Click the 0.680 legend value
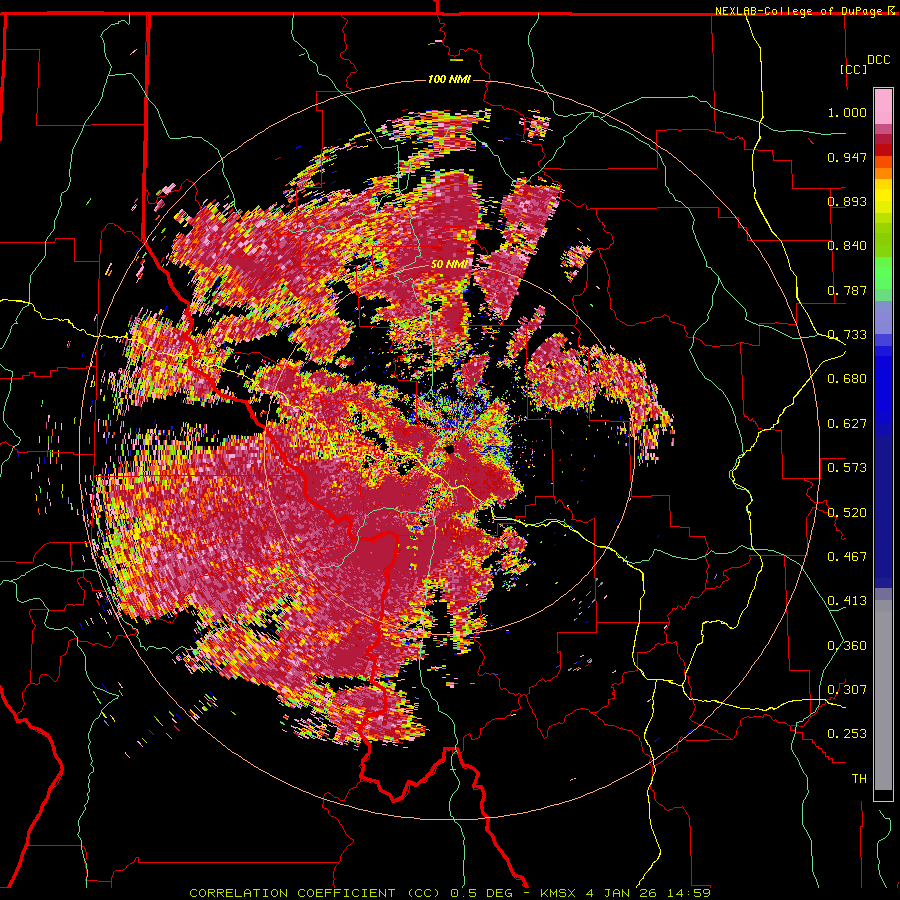This screenshot has height=900, width=900. [847, 379]
